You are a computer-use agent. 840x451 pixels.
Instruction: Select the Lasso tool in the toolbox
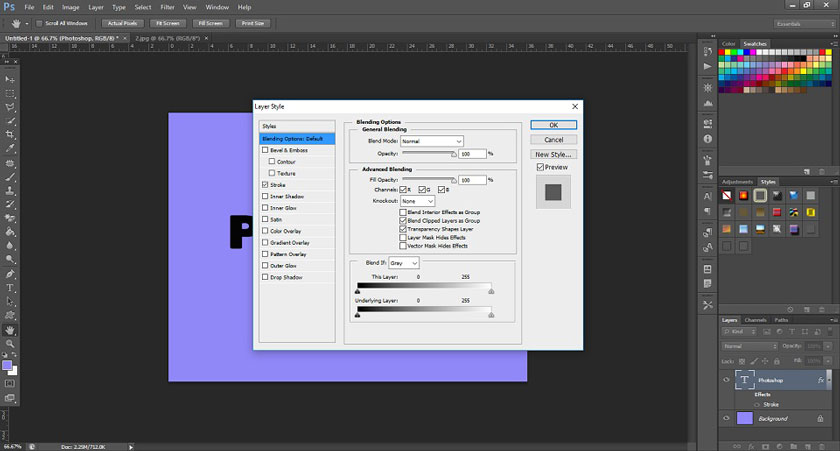coord(10,107)
